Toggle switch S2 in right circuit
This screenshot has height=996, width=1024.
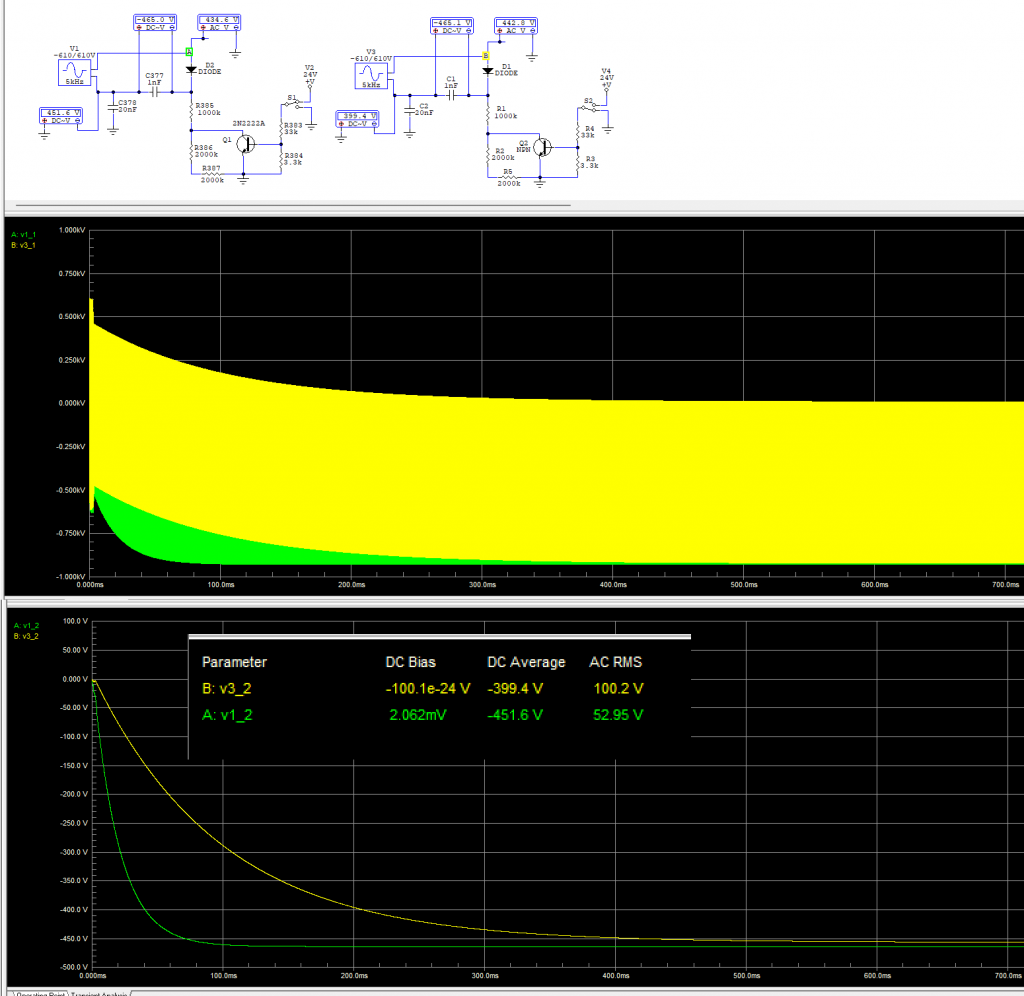(591, 106)
